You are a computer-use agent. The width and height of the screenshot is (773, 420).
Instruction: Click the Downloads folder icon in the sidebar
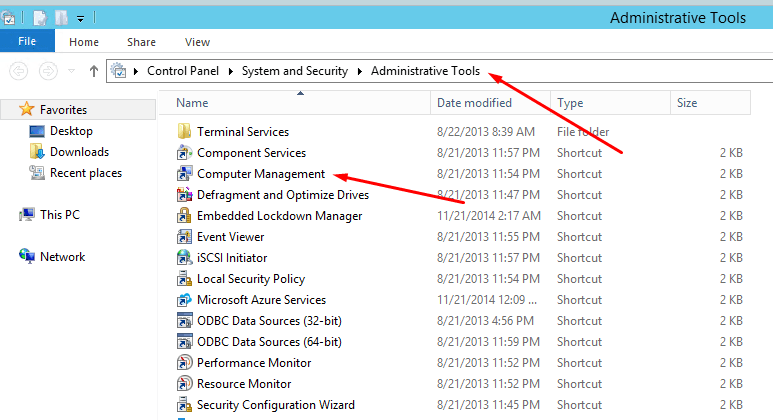click(x=37, y=151)
